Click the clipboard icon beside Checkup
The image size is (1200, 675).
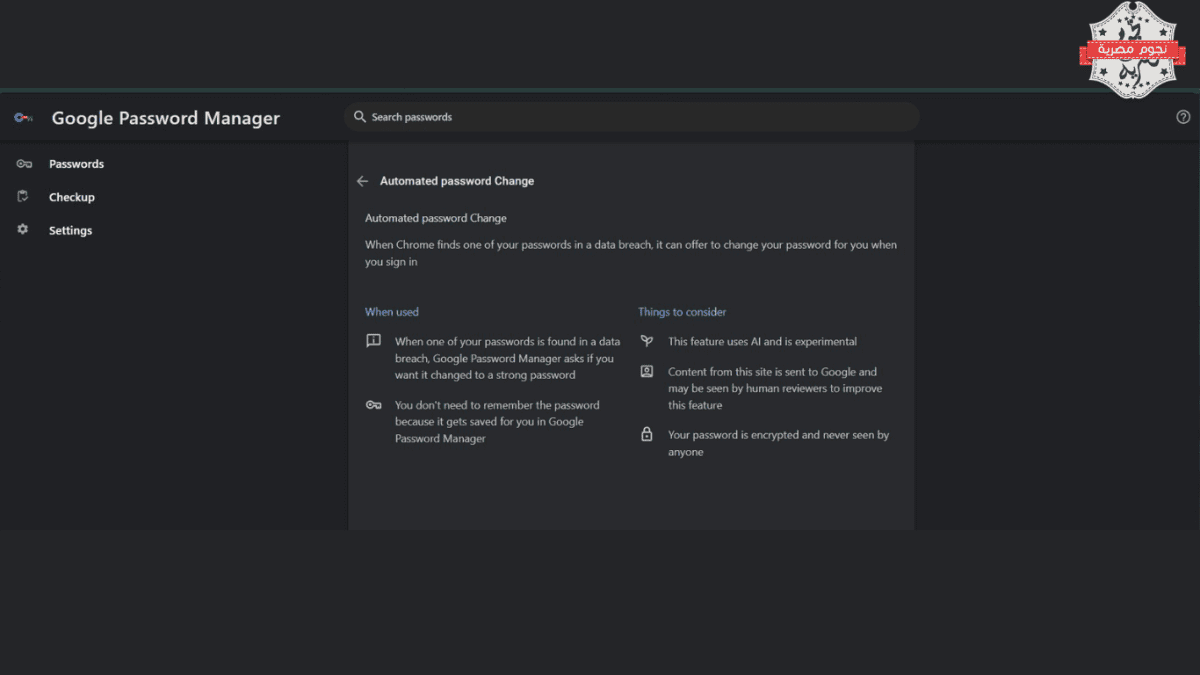(x=23, y=197)
